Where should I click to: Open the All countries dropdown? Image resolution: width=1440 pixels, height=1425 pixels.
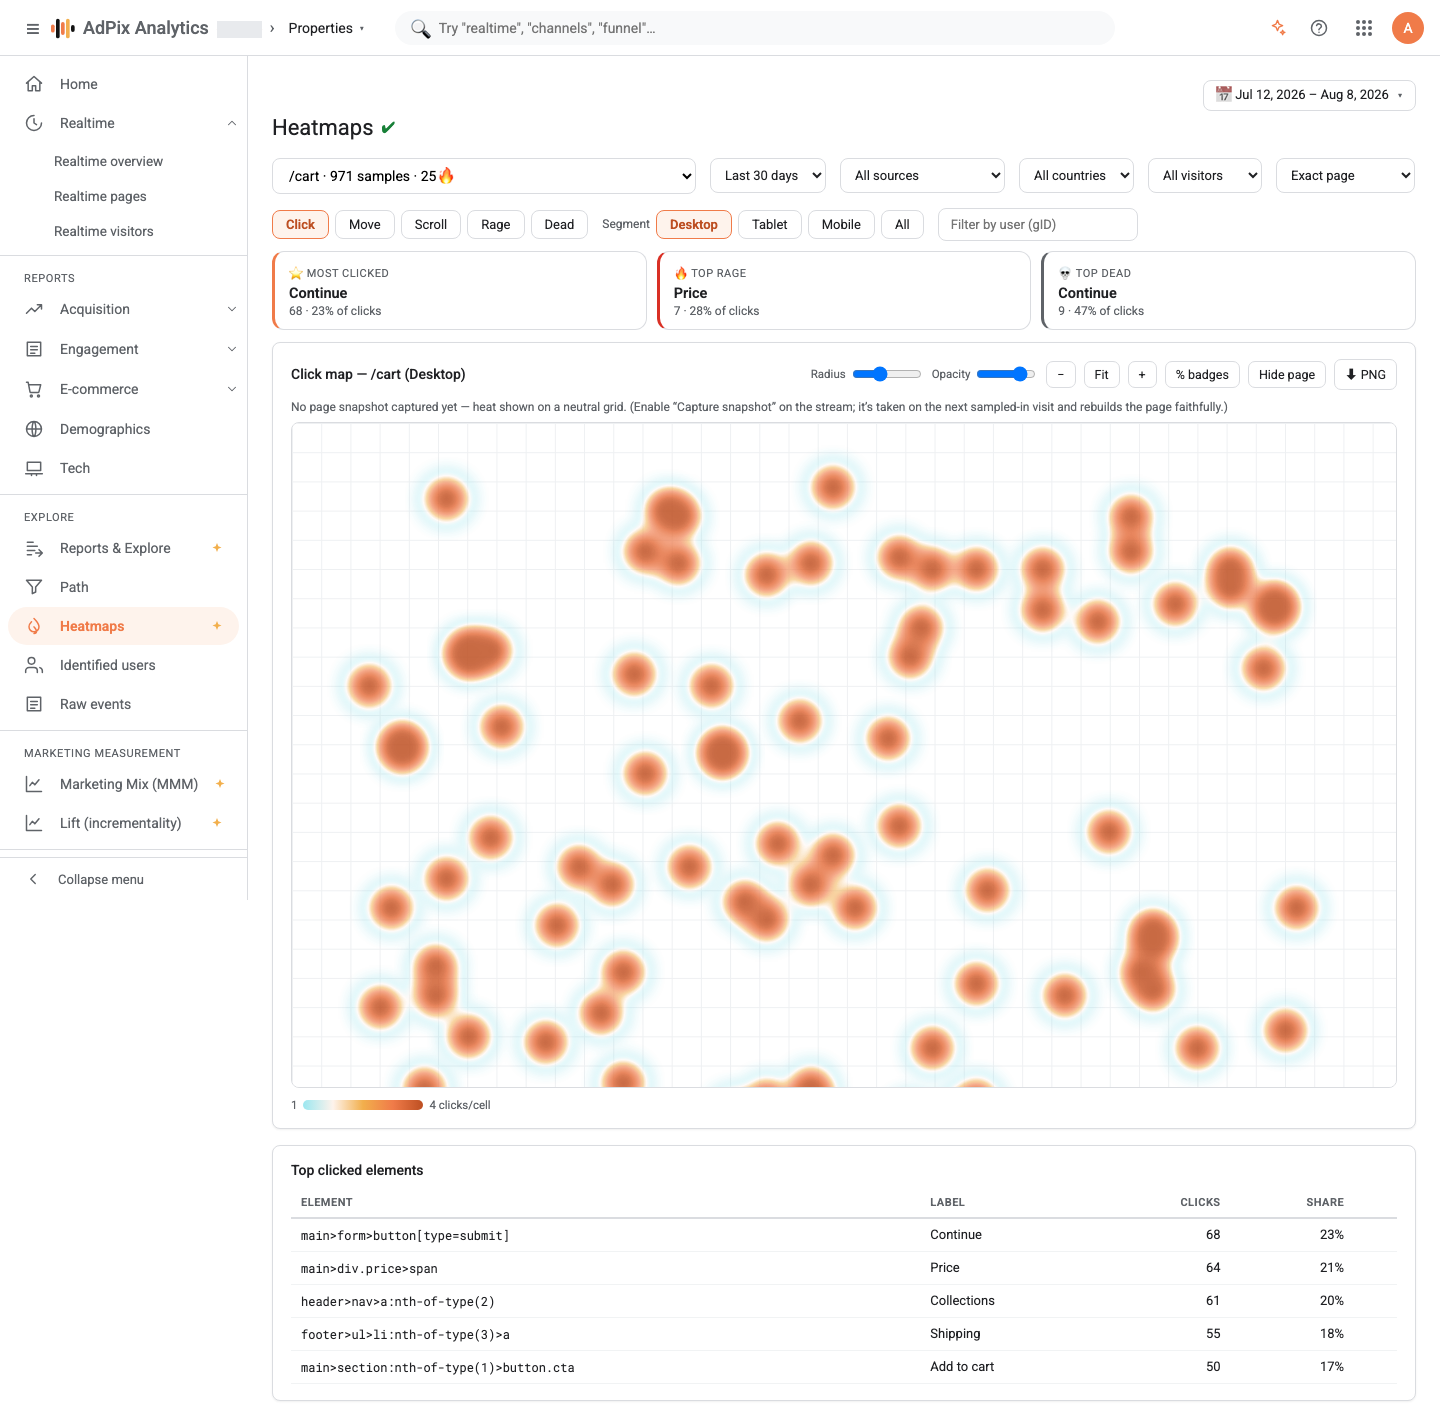[x=1076, y=175]
